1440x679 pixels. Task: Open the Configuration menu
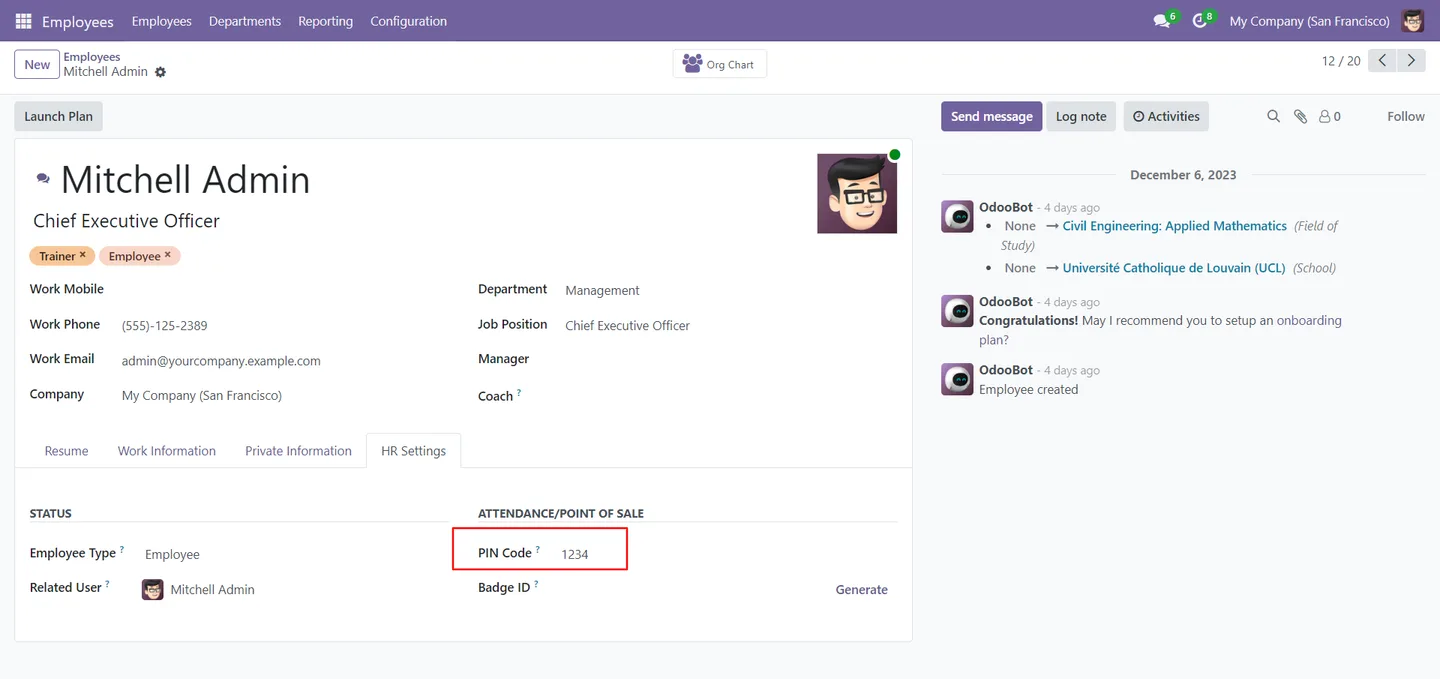point(408,21)
